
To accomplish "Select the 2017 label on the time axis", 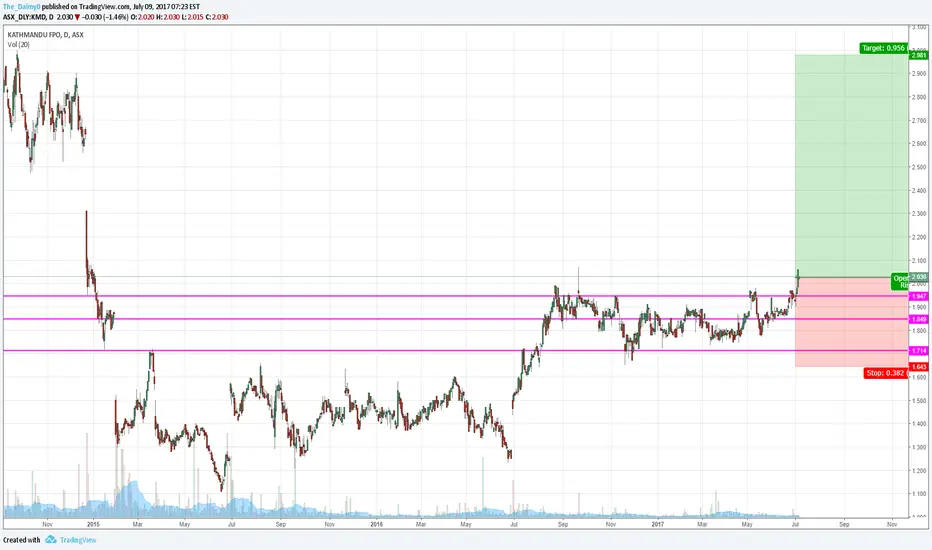I will [657, 524].
